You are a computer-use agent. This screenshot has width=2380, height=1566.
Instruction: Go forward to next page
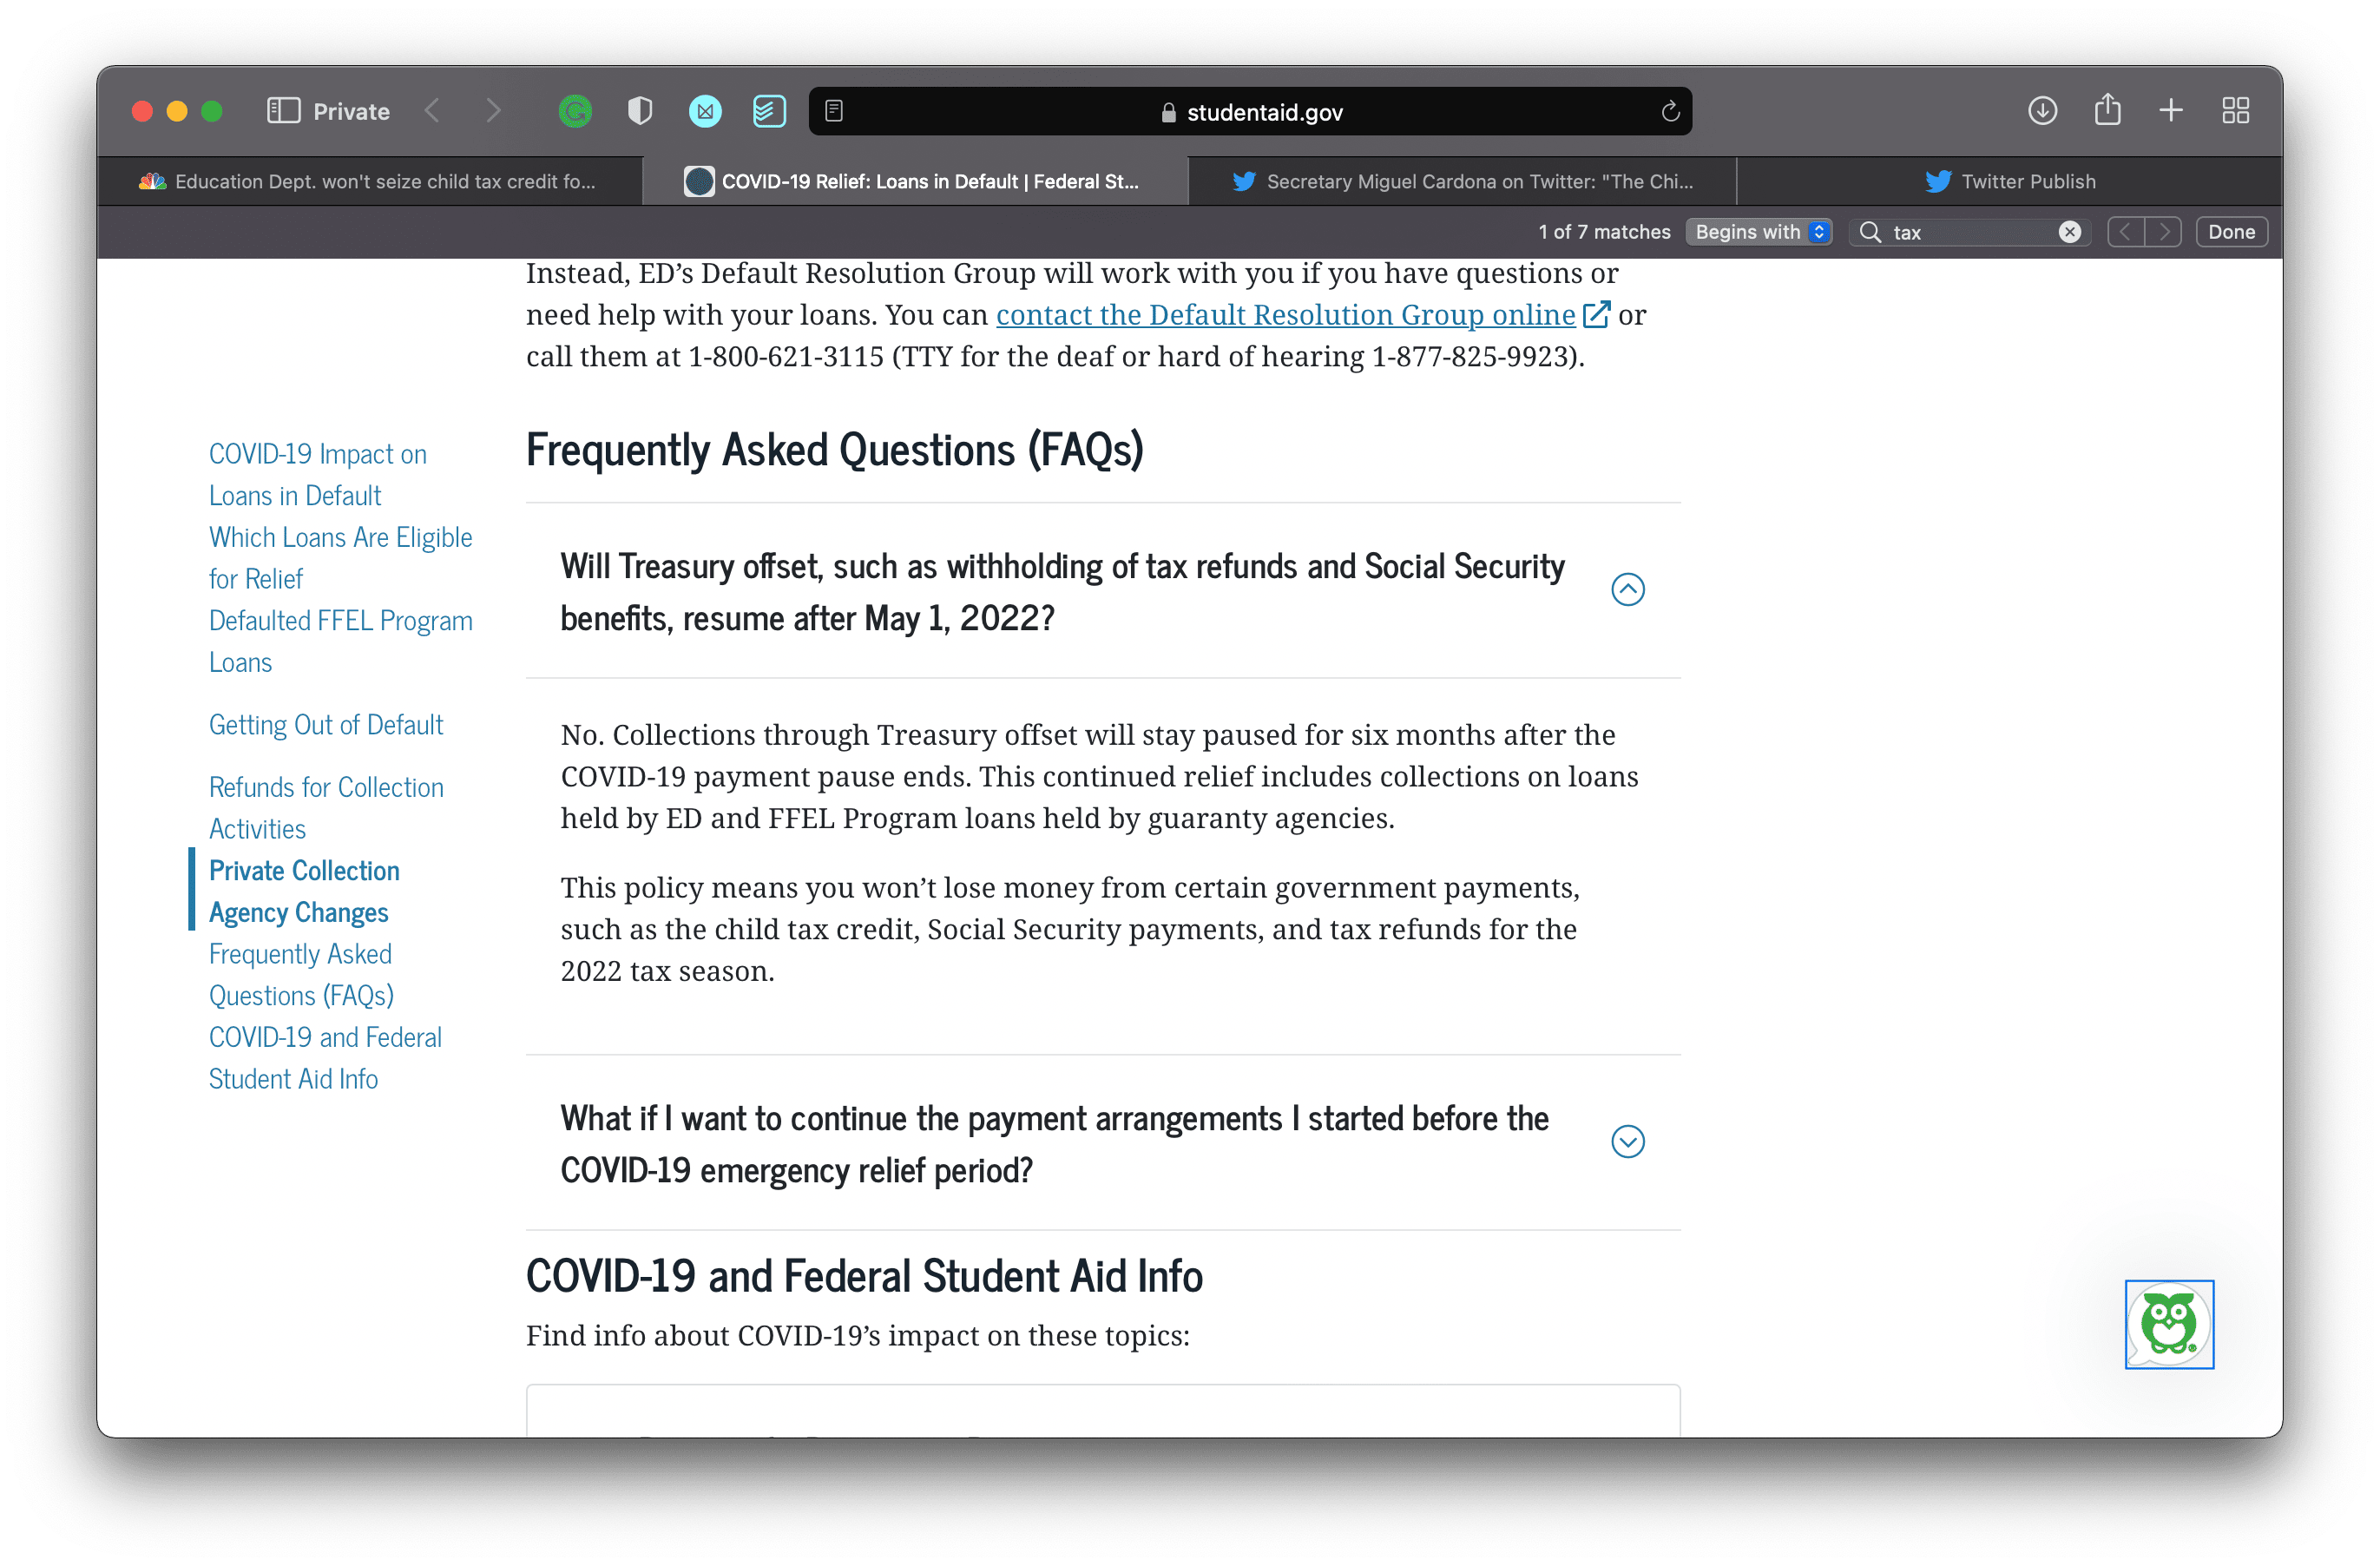(493, 111)
